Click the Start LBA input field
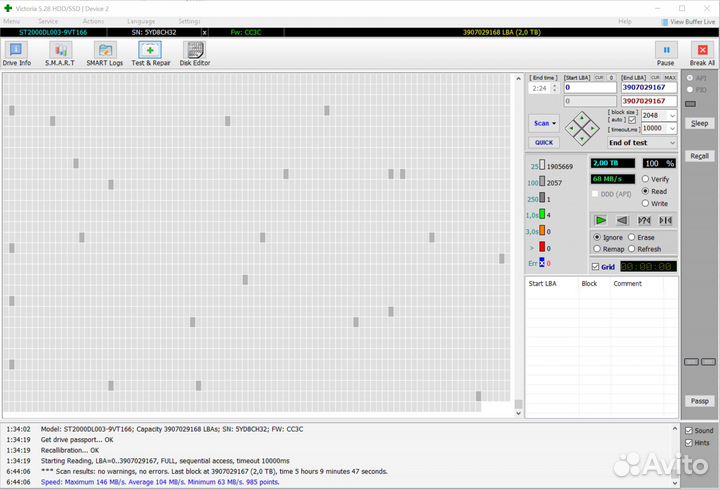Screen dimensions: 720x490 click(590, 87)
